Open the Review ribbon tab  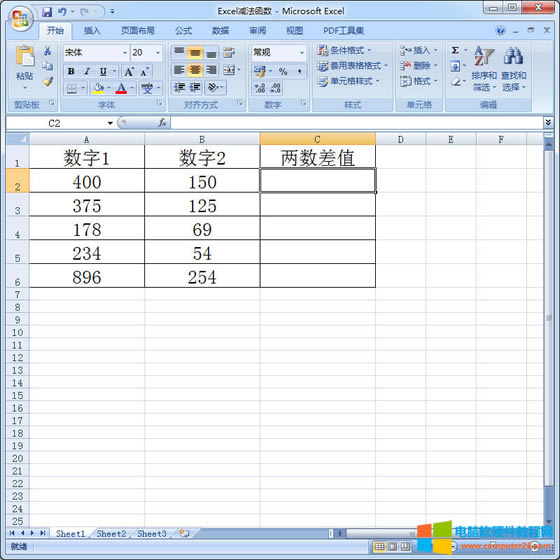click(258, 31)
